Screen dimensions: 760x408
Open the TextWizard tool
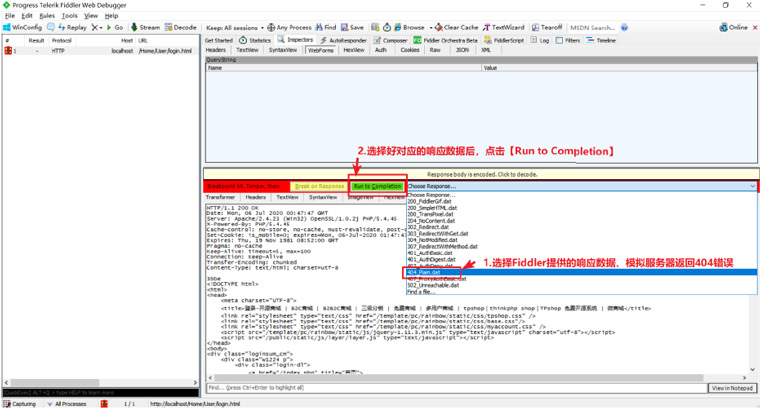(x=503, y=28)
